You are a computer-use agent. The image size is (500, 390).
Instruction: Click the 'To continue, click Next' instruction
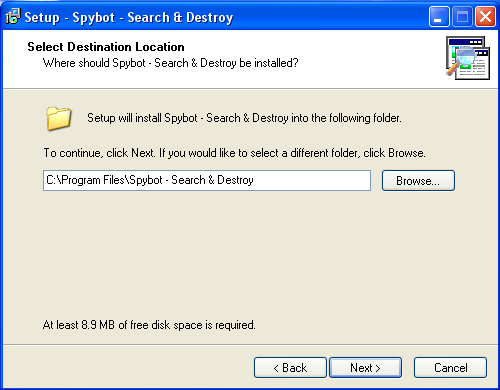pyautogui.click(x=234, y=153)
